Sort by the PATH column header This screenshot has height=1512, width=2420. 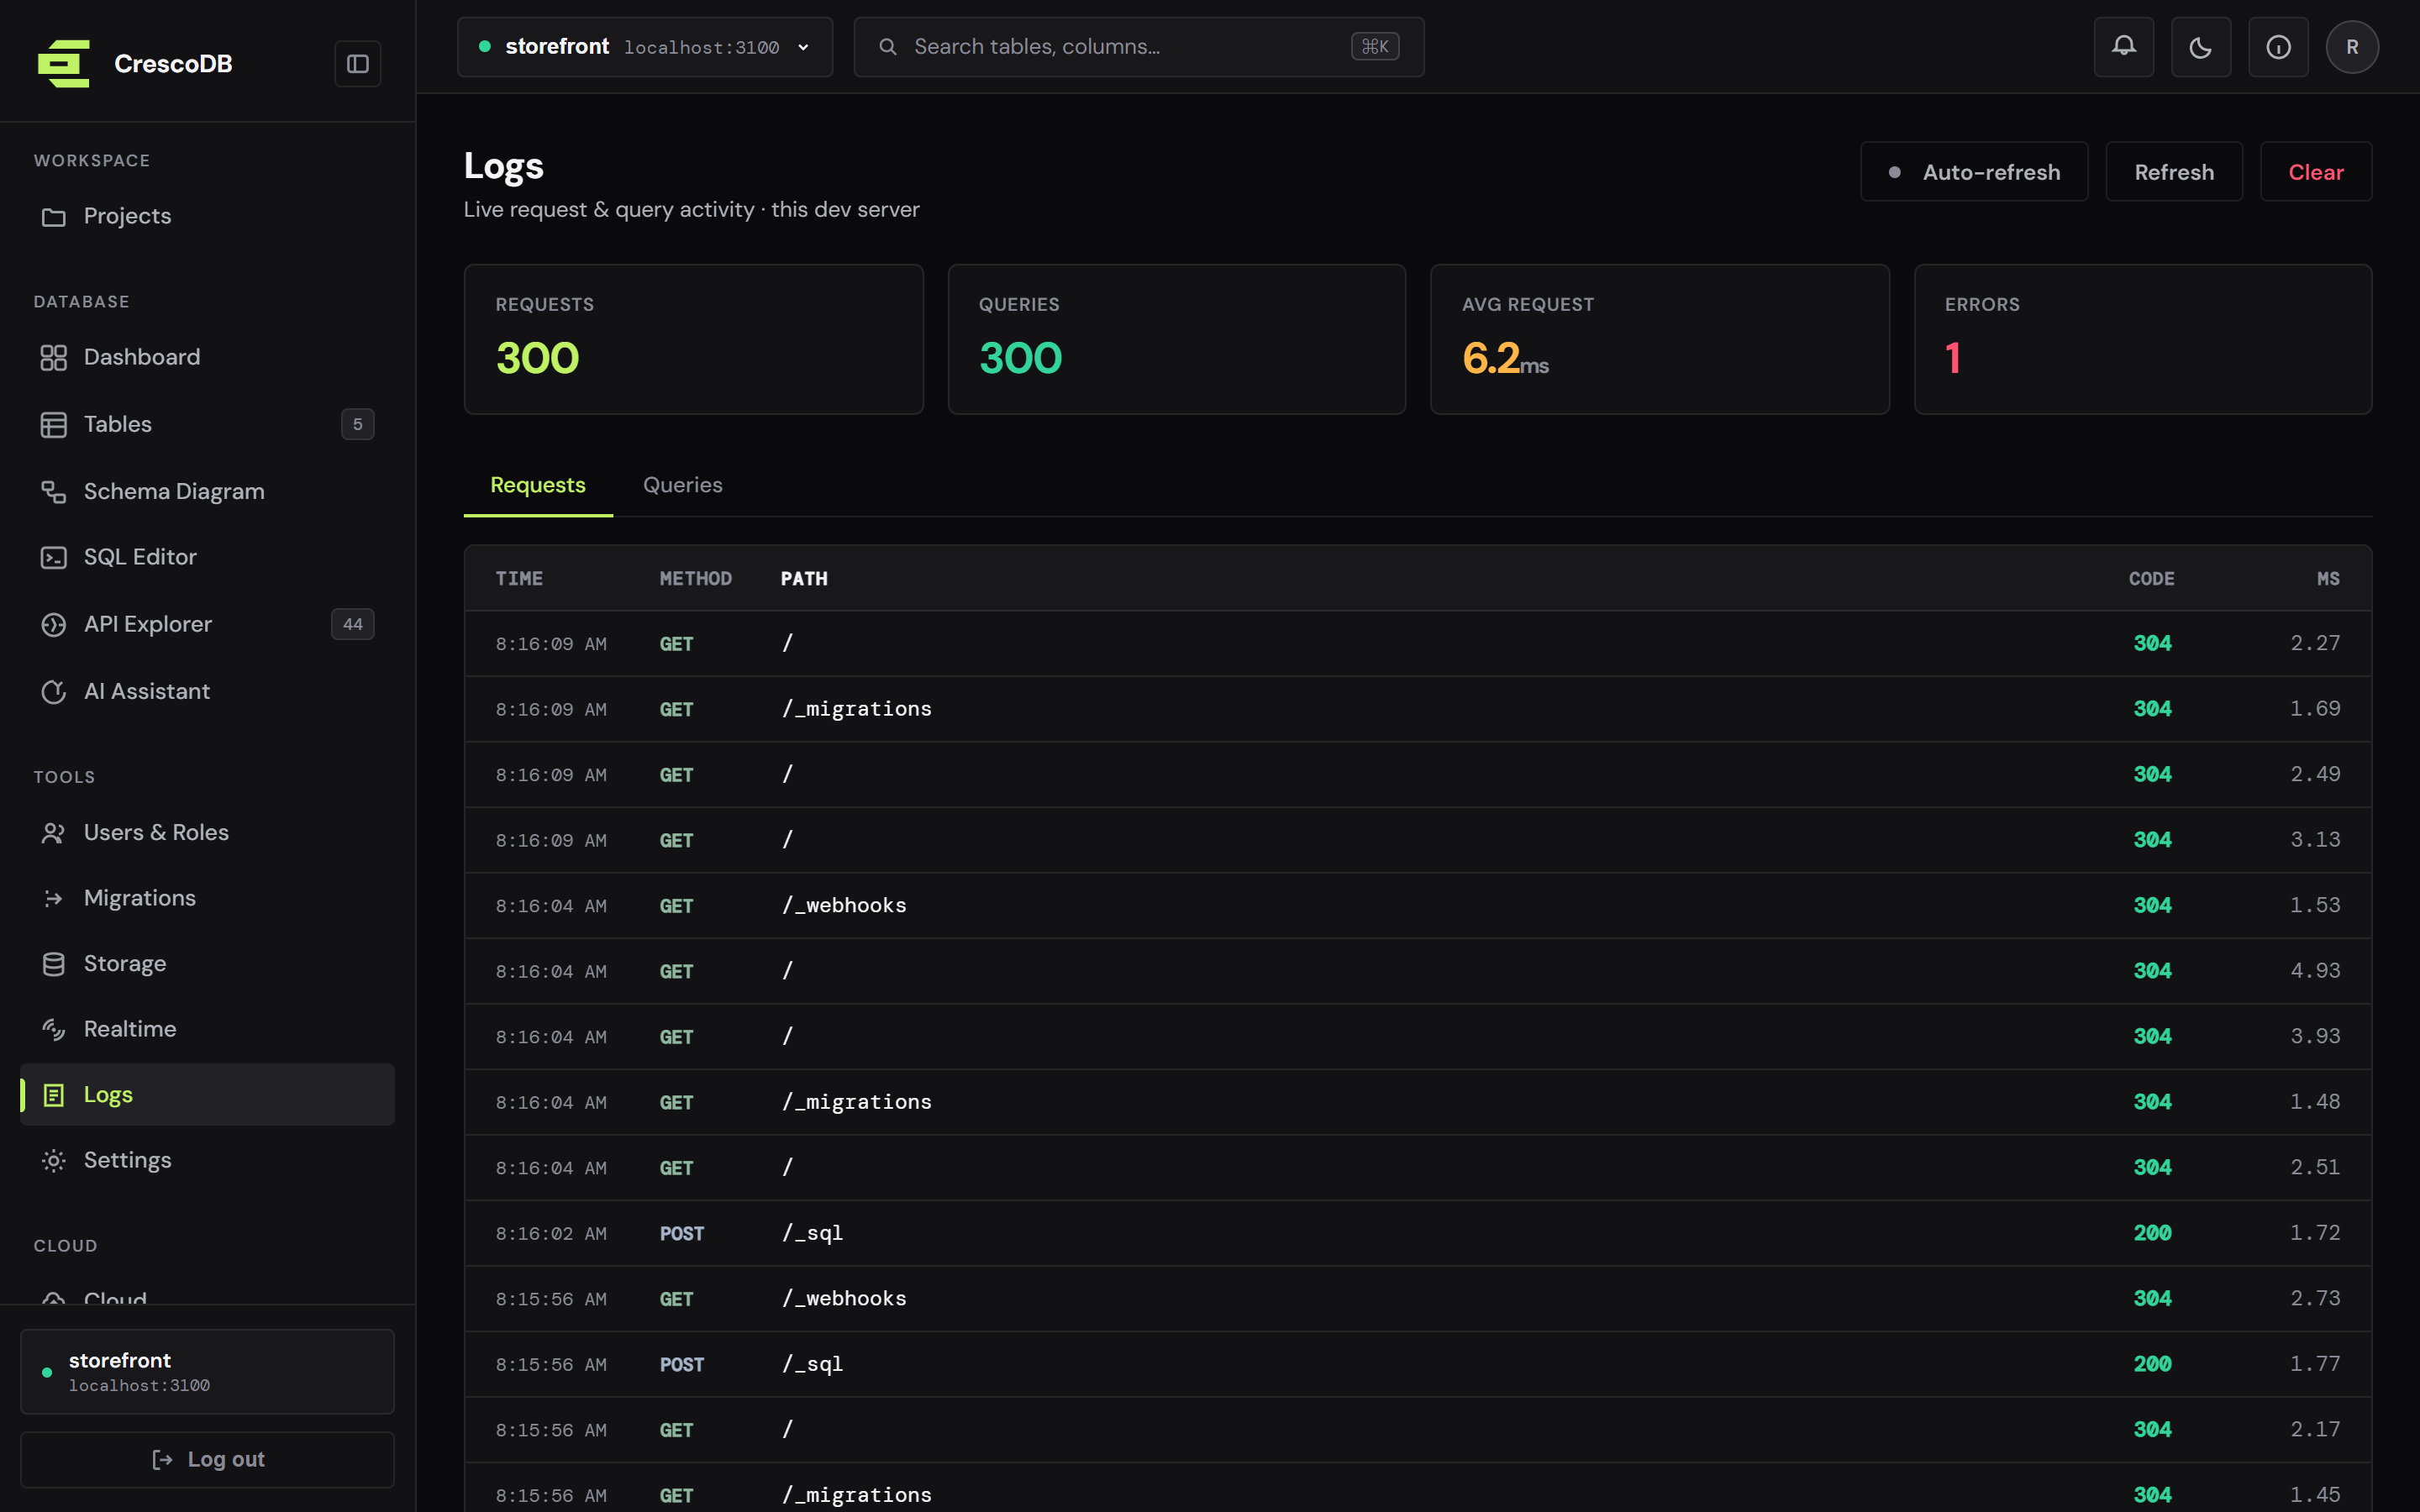click(x=804, y=579)
